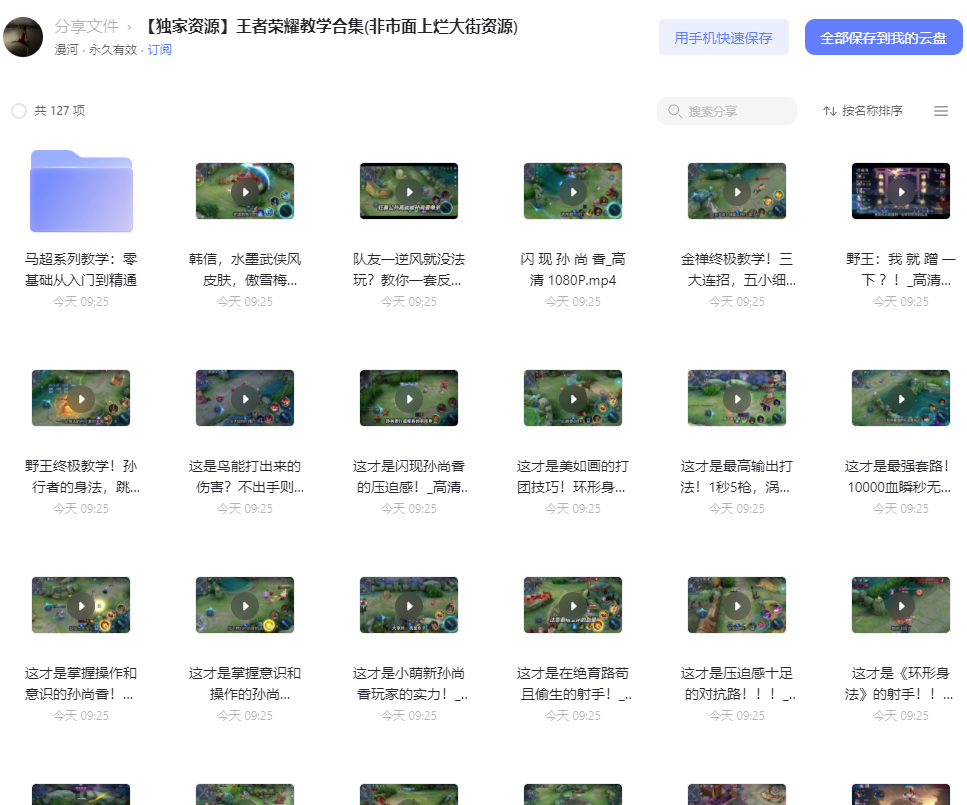Viewport: 967px width, 805px height.
Task: Open the 马超系列教学 folder icon
Action: tap(81, 191)
